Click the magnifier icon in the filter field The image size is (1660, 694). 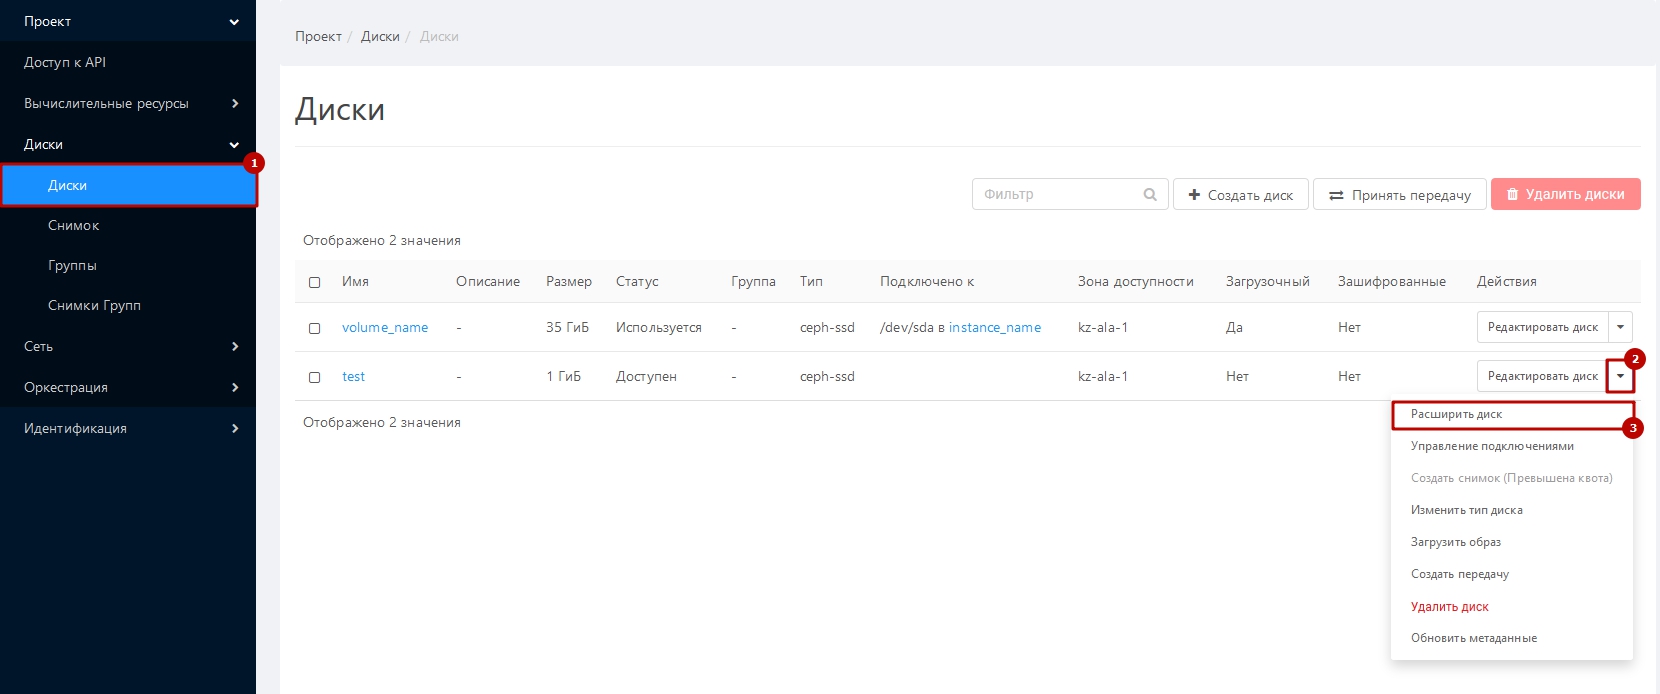(1150, 195)
